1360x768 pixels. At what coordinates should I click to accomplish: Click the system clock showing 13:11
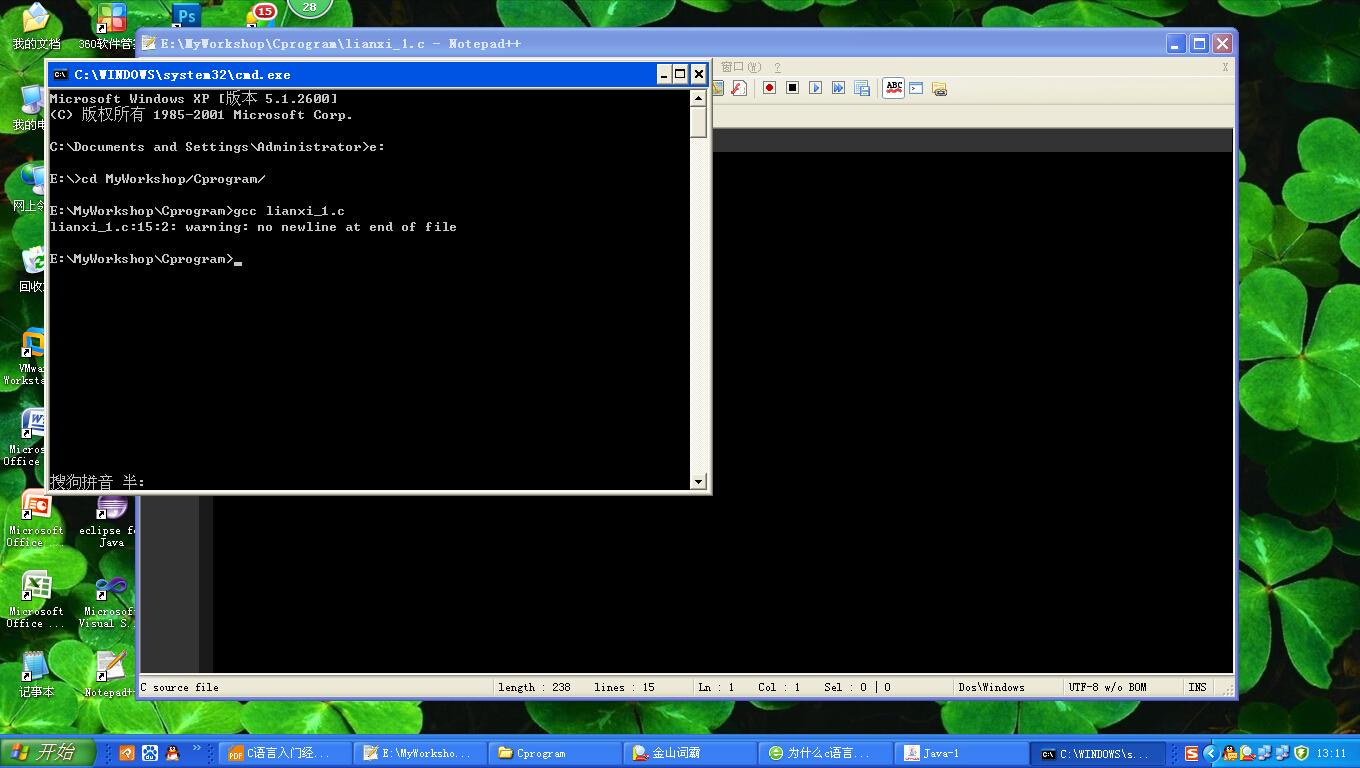click(x=1331, y=753)
